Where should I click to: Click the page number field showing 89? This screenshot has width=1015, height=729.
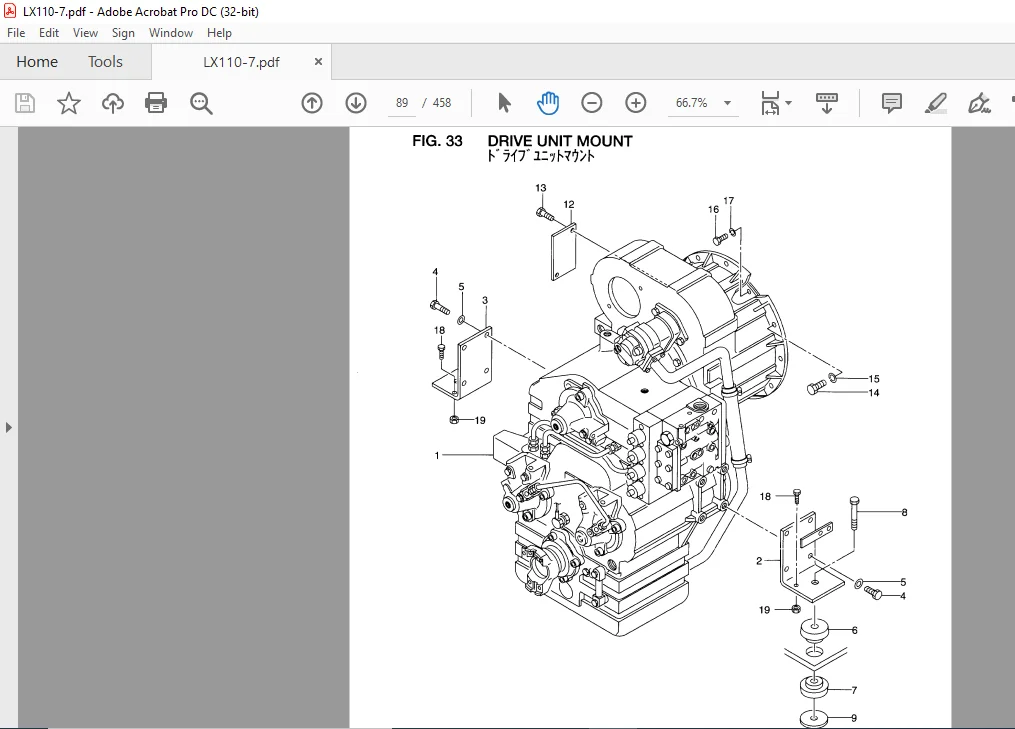point(402,103)
